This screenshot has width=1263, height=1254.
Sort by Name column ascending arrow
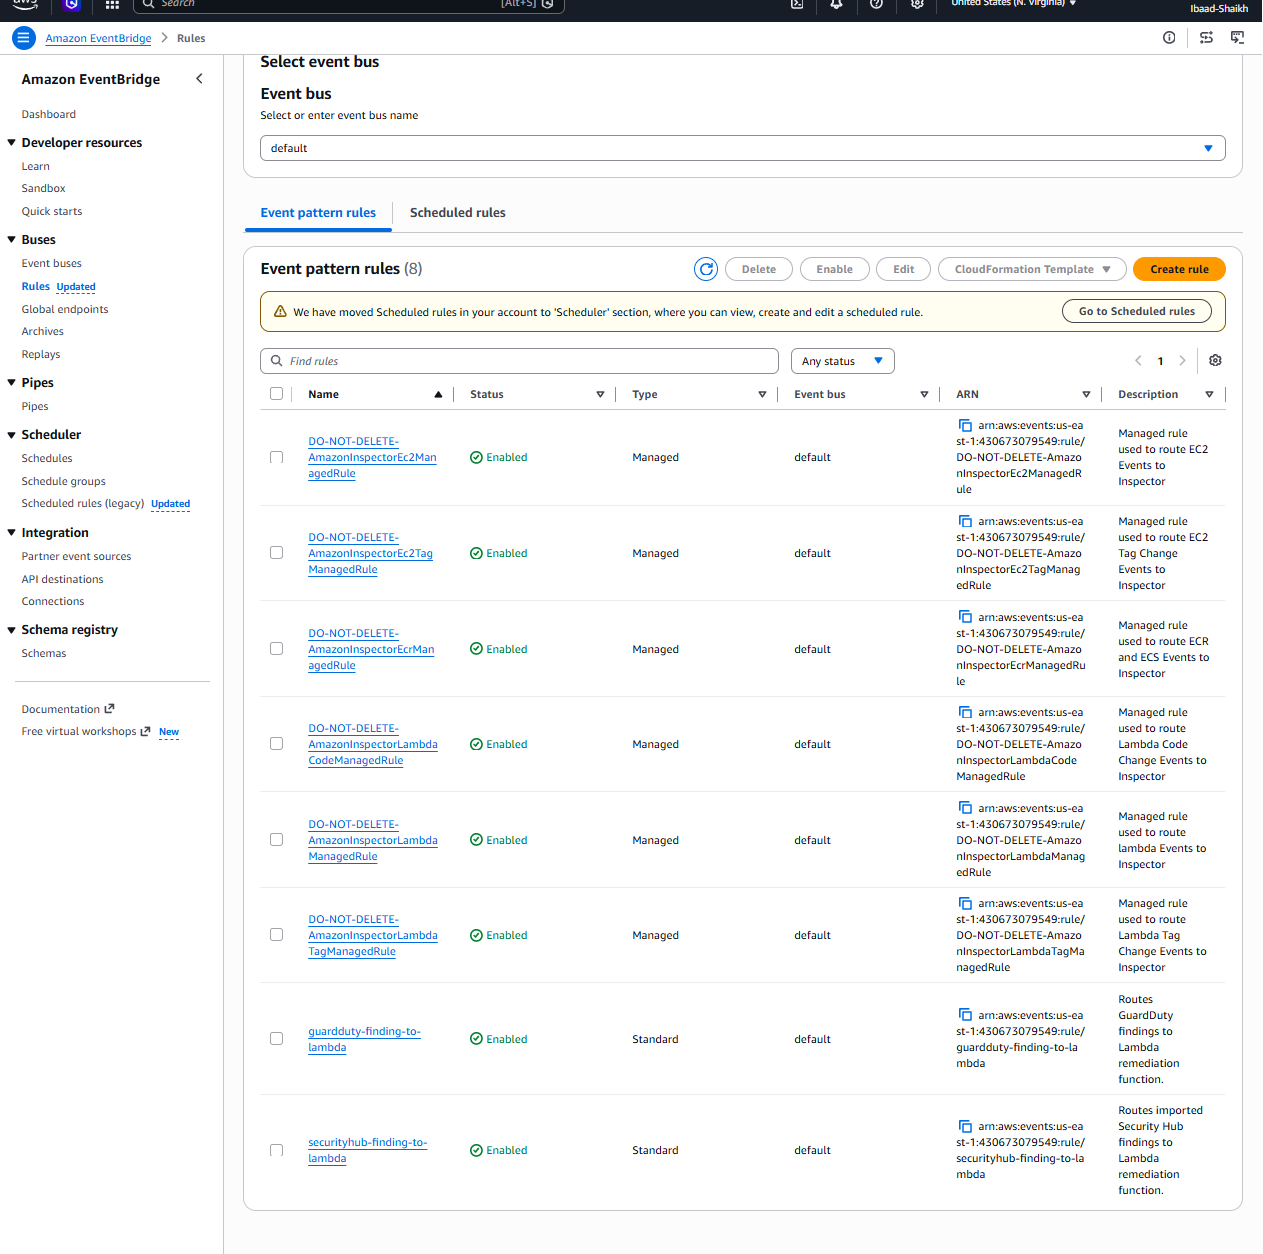pos(438,395)
